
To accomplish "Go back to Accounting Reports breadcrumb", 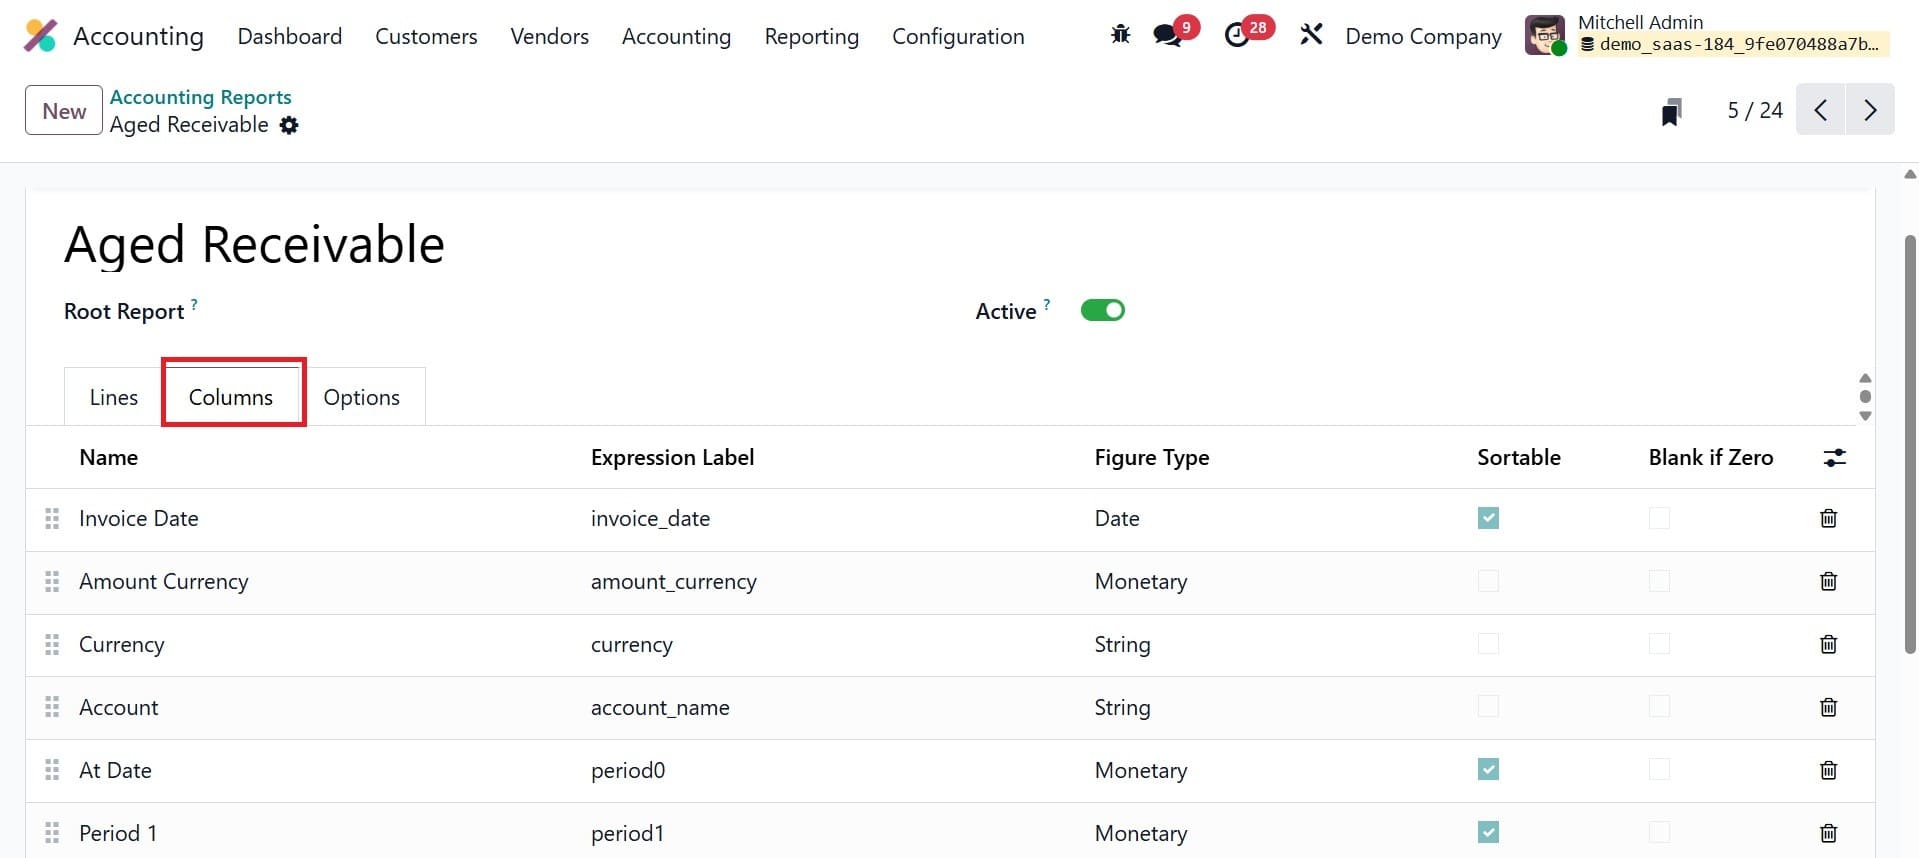I will [200, 97].
